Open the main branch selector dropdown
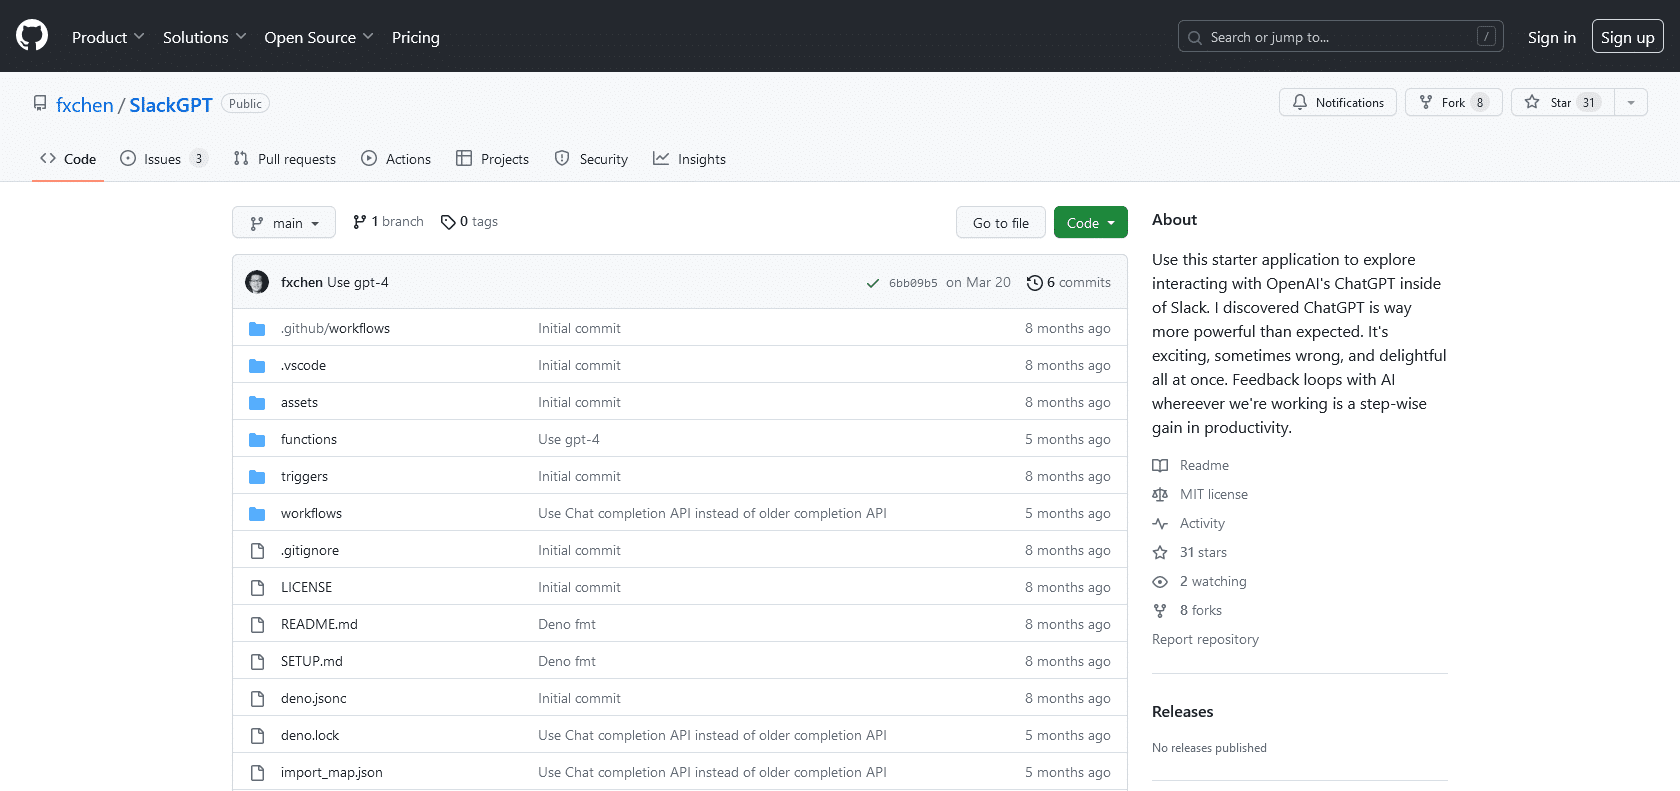This screenshot has height=791, width=1680. click(x=284, y=222)
